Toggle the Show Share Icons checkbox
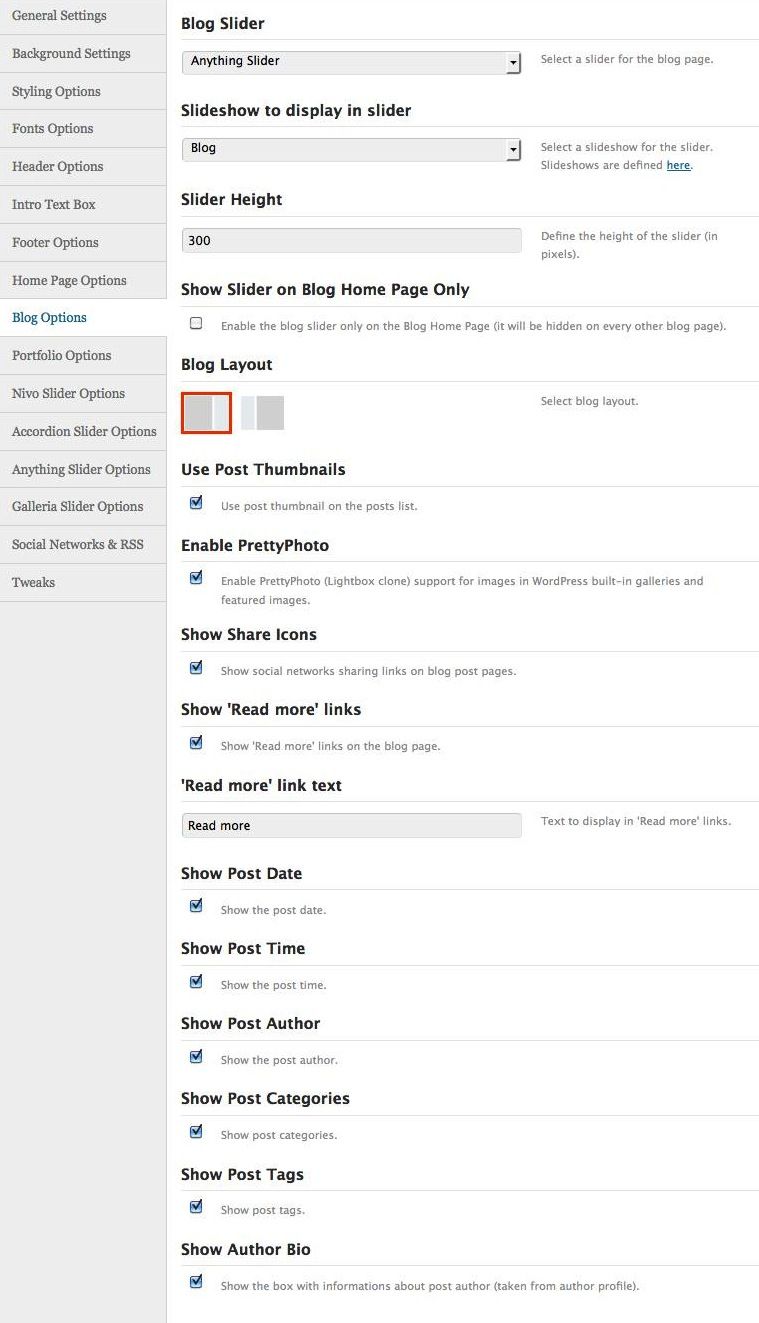Screen dimensions: 759x1323 pyautogui.click(x=196, y=668)
